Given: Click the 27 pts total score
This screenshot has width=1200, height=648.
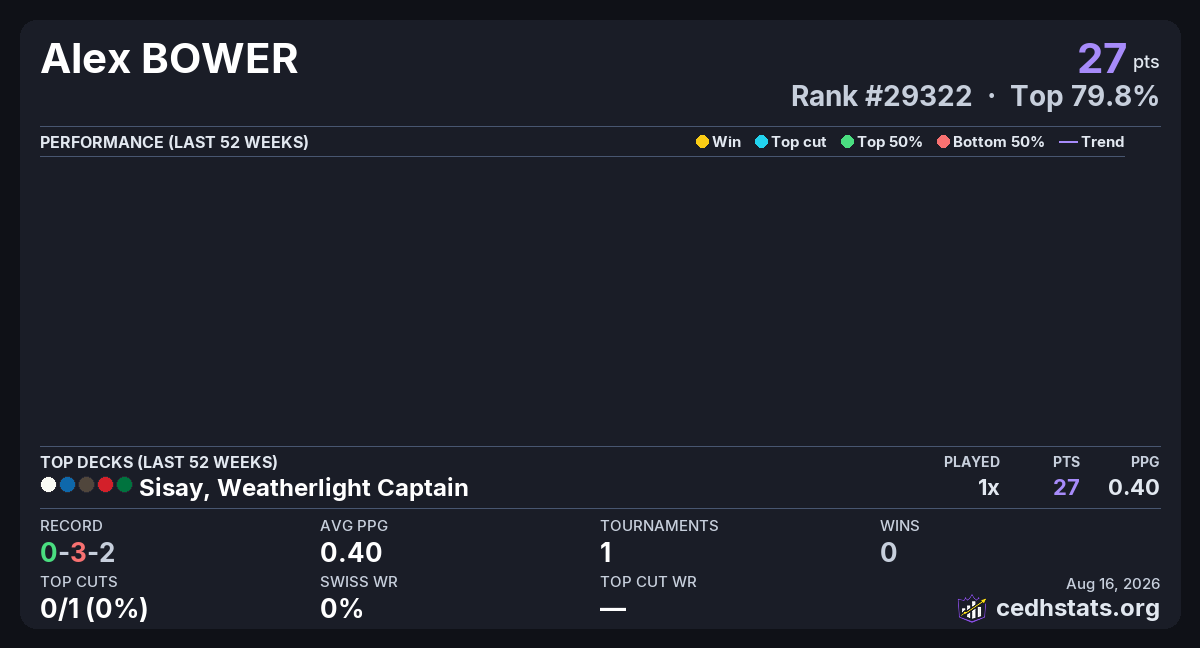Looking at the screenshot, I should coord(1118,59).
